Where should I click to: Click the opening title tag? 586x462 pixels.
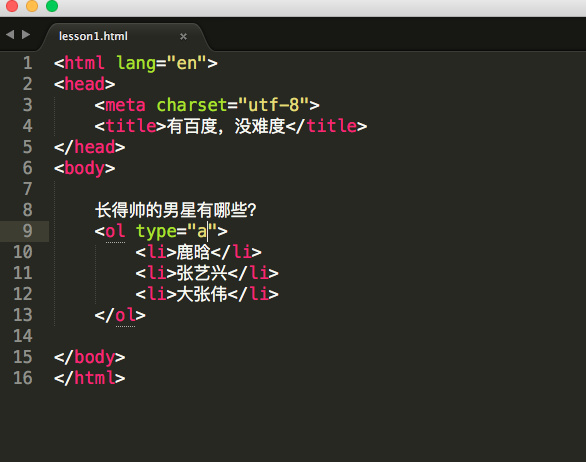tap(130, 126)
